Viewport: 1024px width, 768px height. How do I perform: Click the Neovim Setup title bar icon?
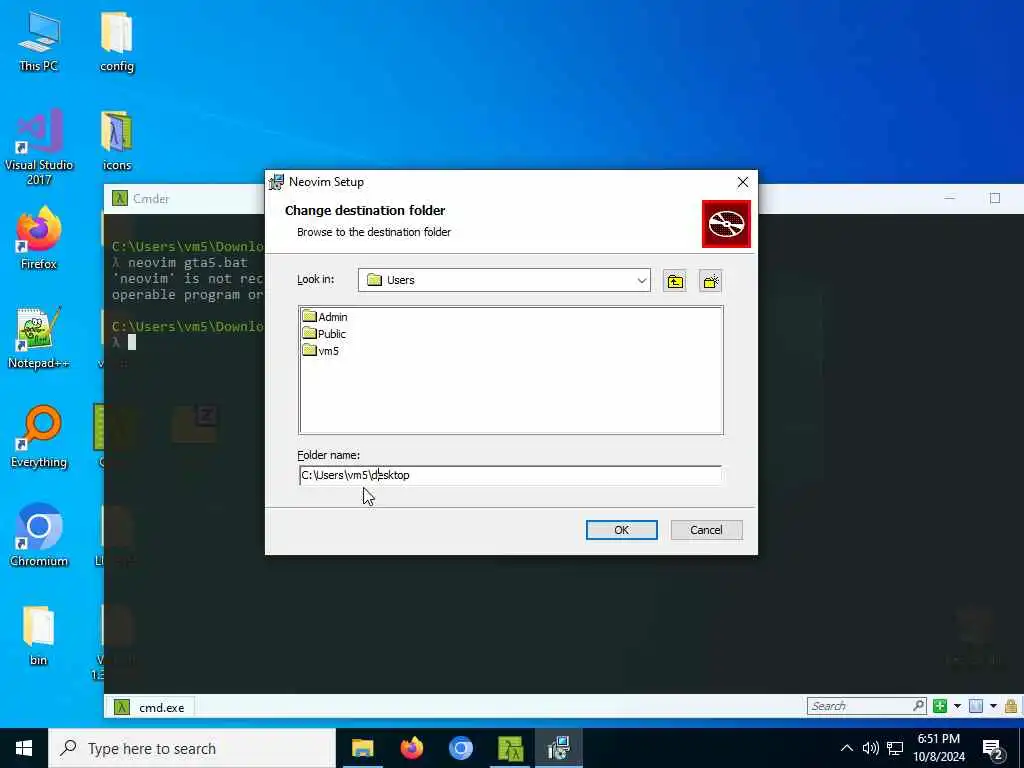(277, 182)
